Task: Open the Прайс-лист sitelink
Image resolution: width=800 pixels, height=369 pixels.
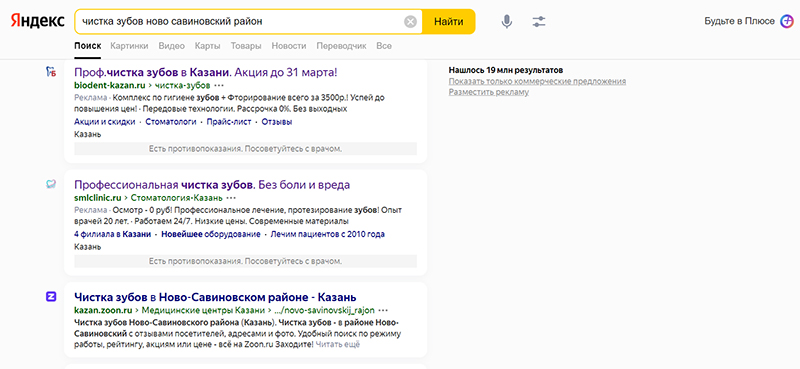Action: pyautogui.click(x=229, y=122)
